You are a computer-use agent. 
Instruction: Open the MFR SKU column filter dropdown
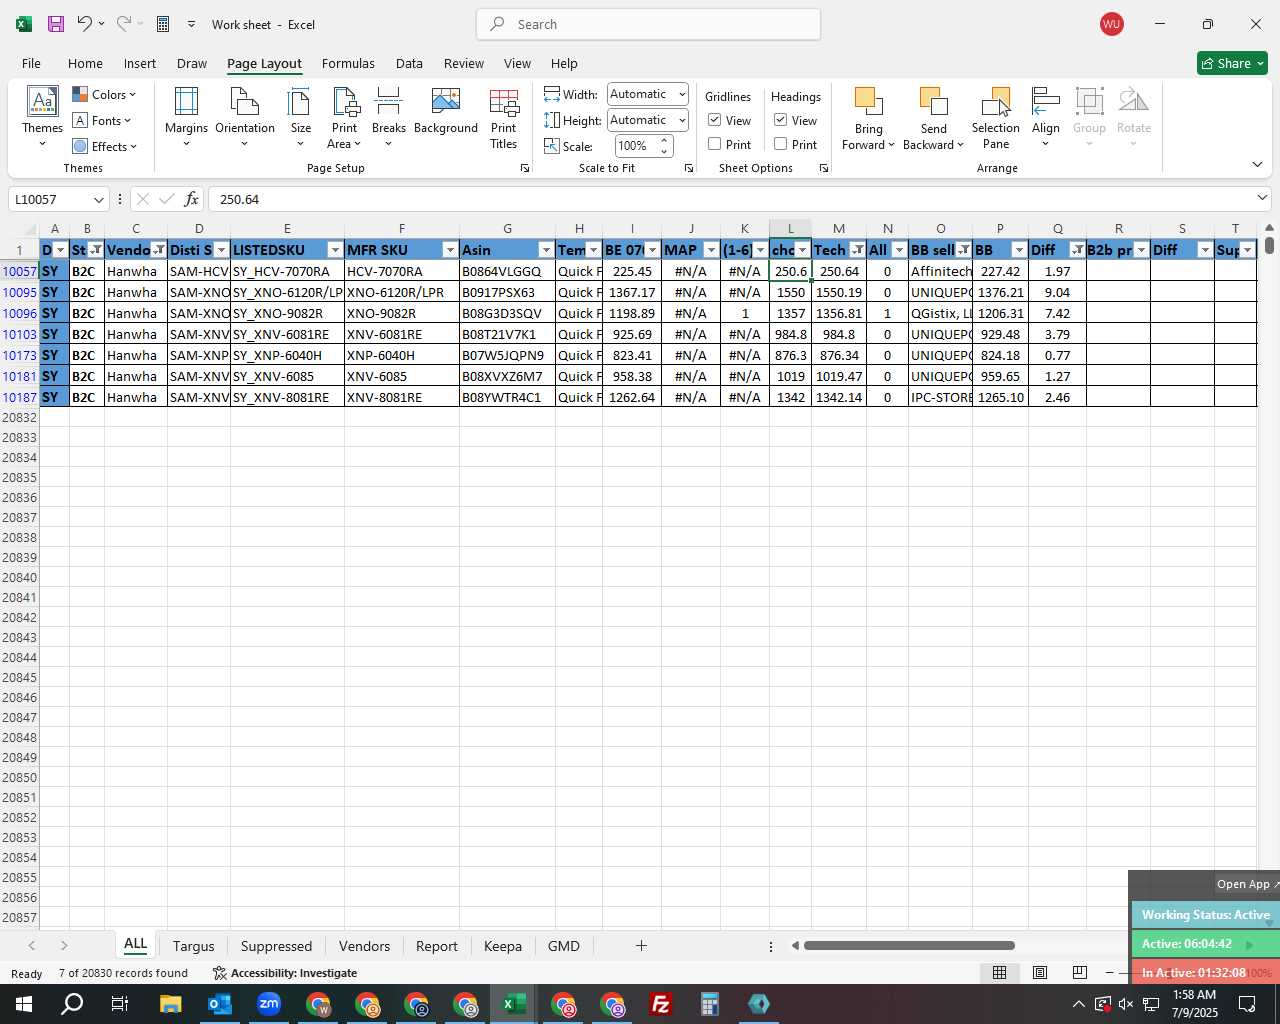(450, 250)
